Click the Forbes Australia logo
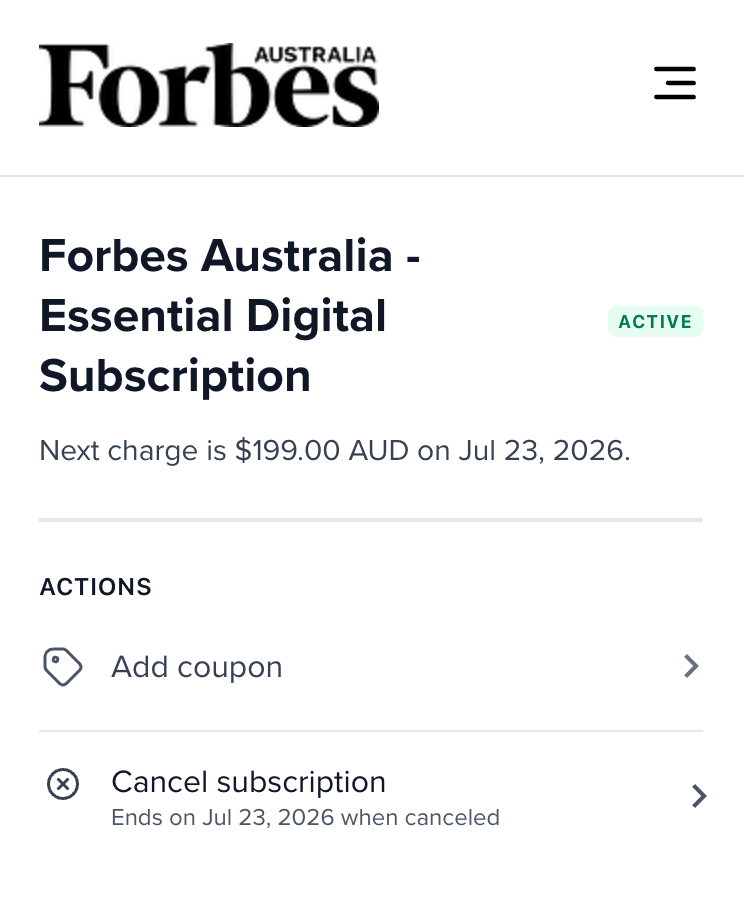The height and width of the screenshot is (900, 744). pos(208,86)
